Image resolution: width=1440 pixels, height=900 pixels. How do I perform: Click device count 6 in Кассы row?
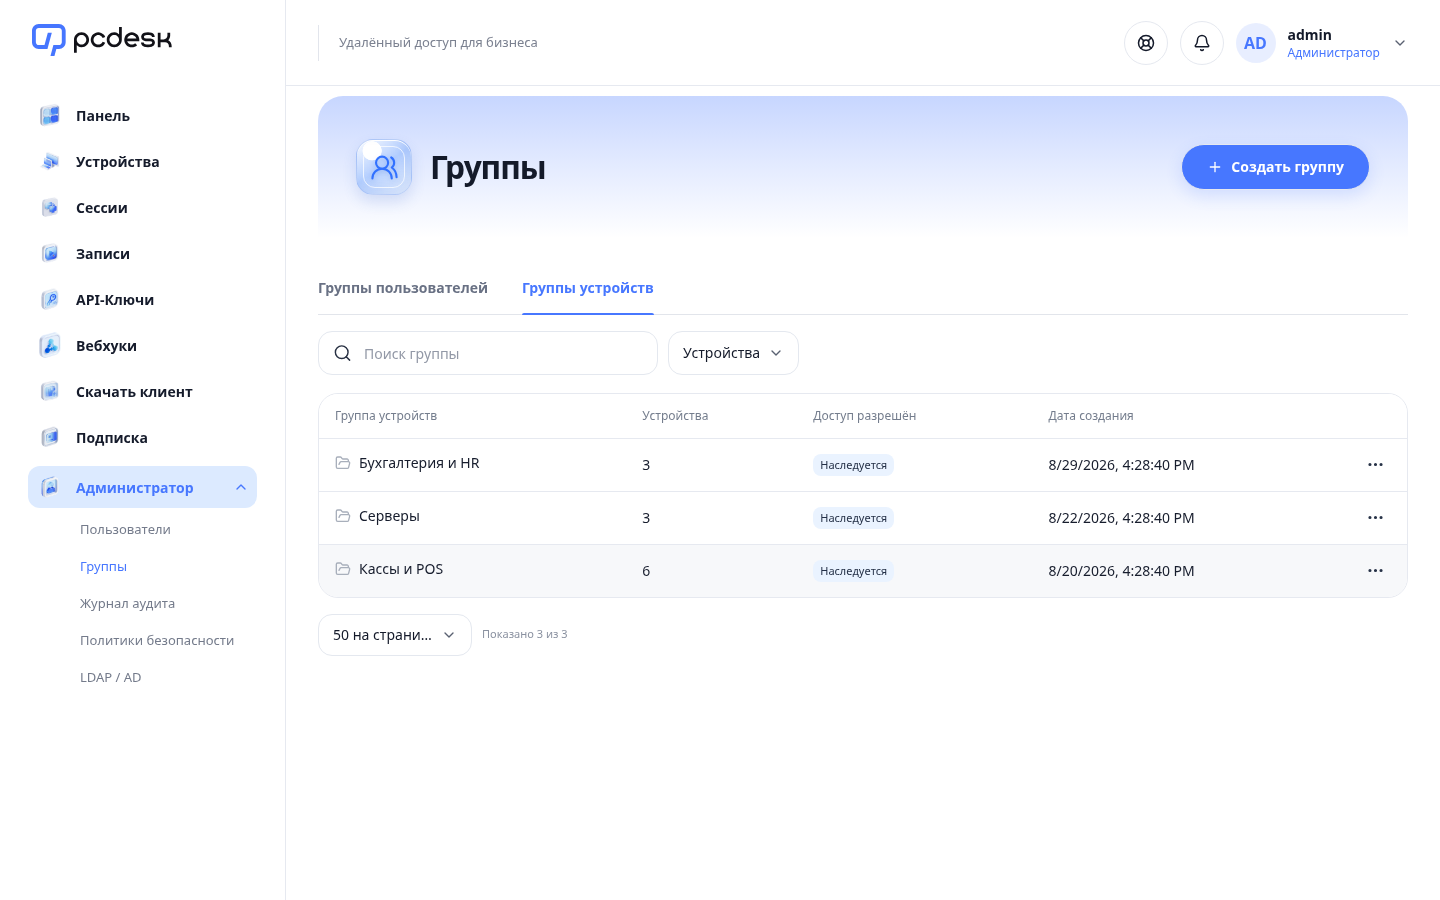(646, 571)
